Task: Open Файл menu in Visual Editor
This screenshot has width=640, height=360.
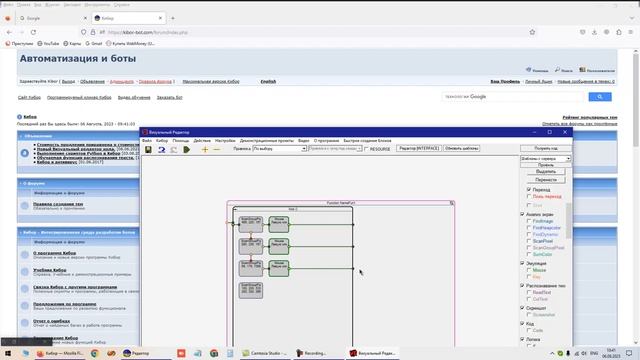Action: tap(147, 140)
